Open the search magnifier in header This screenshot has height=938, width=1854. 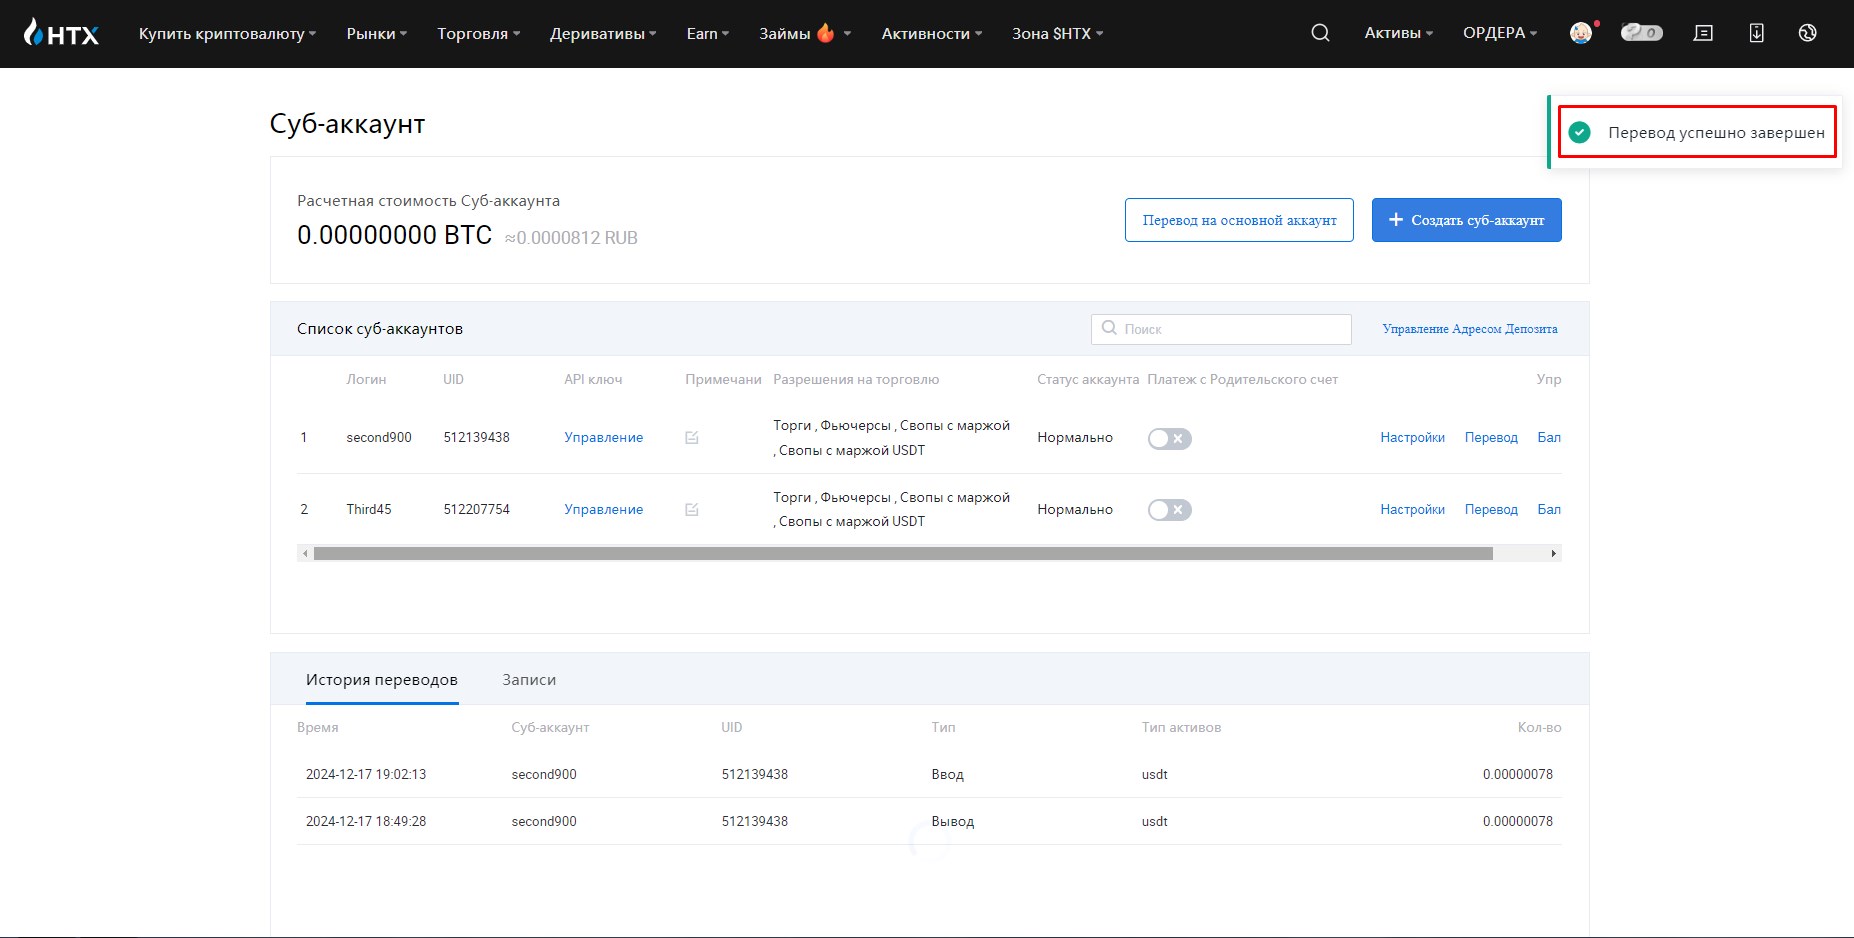pos(1320,33)
